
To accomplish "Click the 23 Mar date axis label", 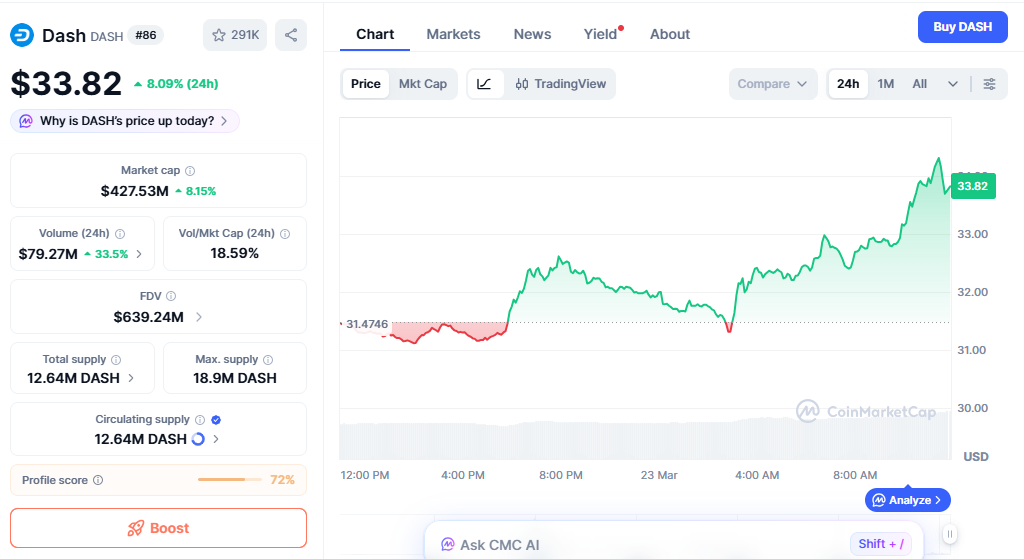I will point(659,475).
